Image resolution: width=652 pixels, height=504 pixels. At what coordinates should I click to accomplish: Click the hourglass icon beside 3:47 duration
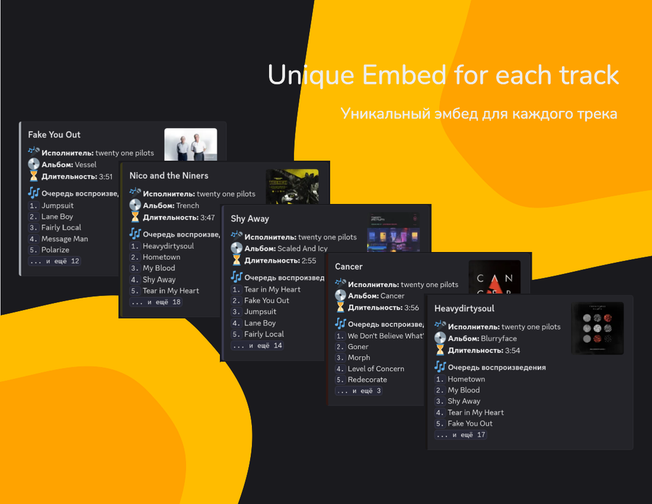(x=135, y=217)
